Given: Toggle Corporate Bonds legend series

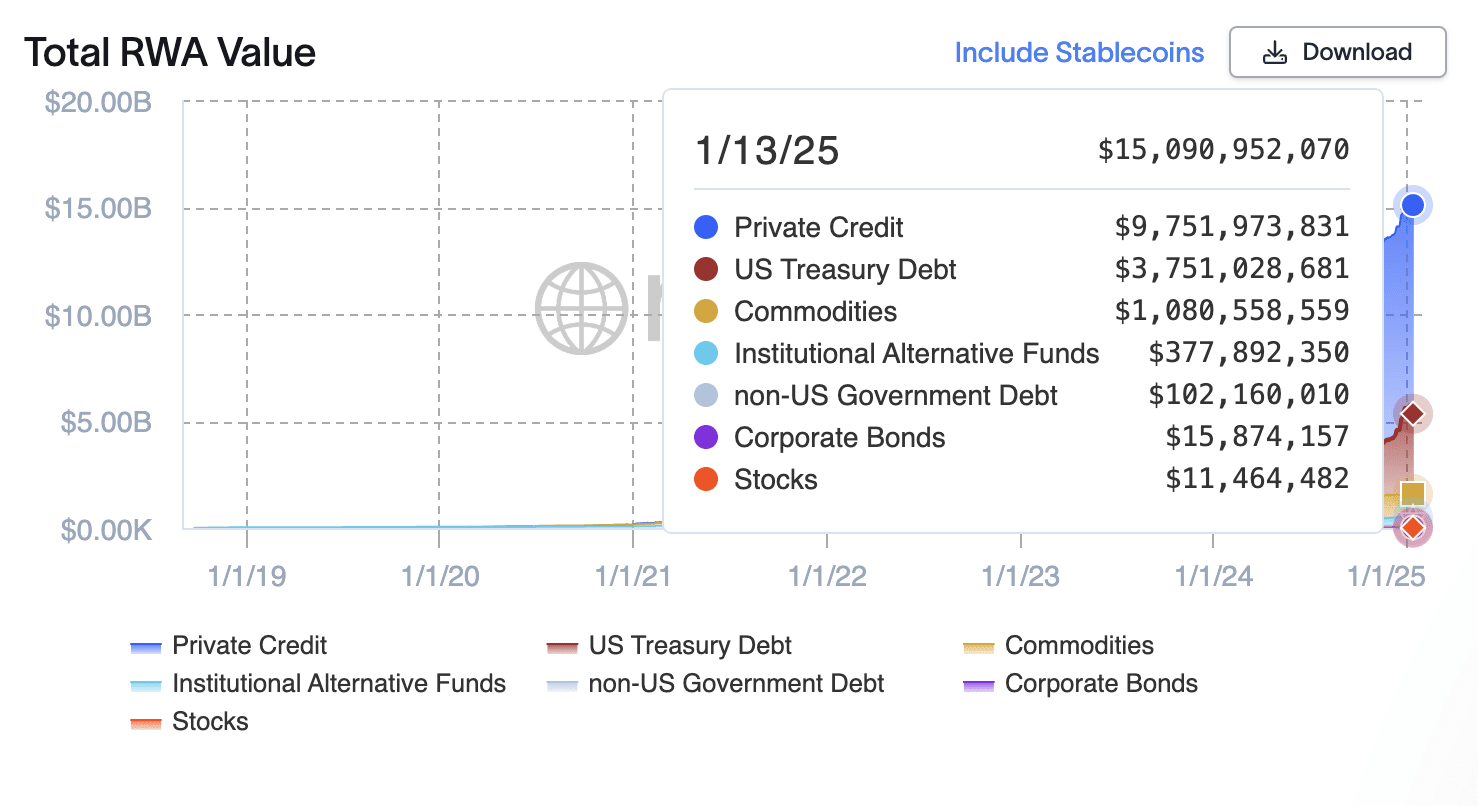Looking at the screenshot, I should click(x=1081, y=684).
